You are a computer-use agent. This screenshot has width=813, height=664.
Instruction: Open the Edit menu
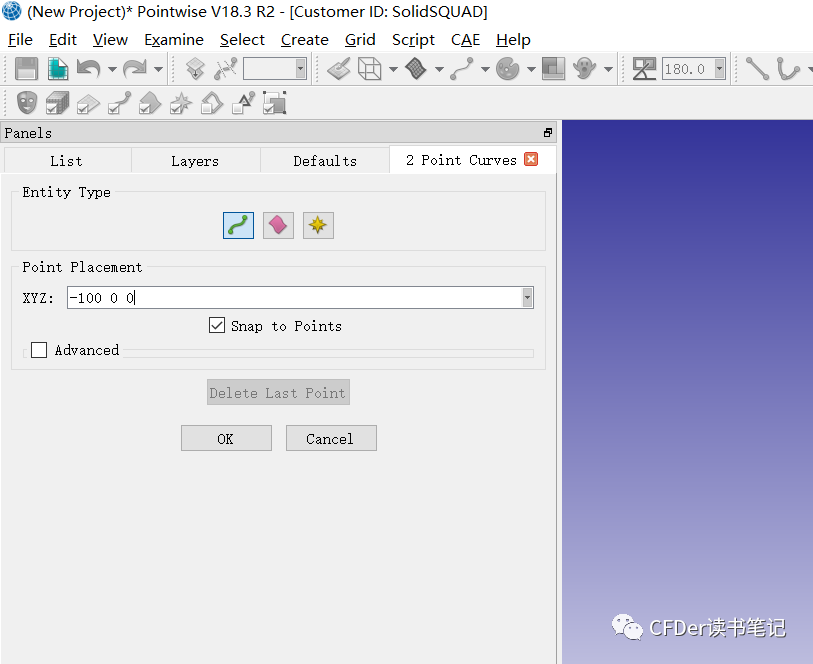pos(63,40)
